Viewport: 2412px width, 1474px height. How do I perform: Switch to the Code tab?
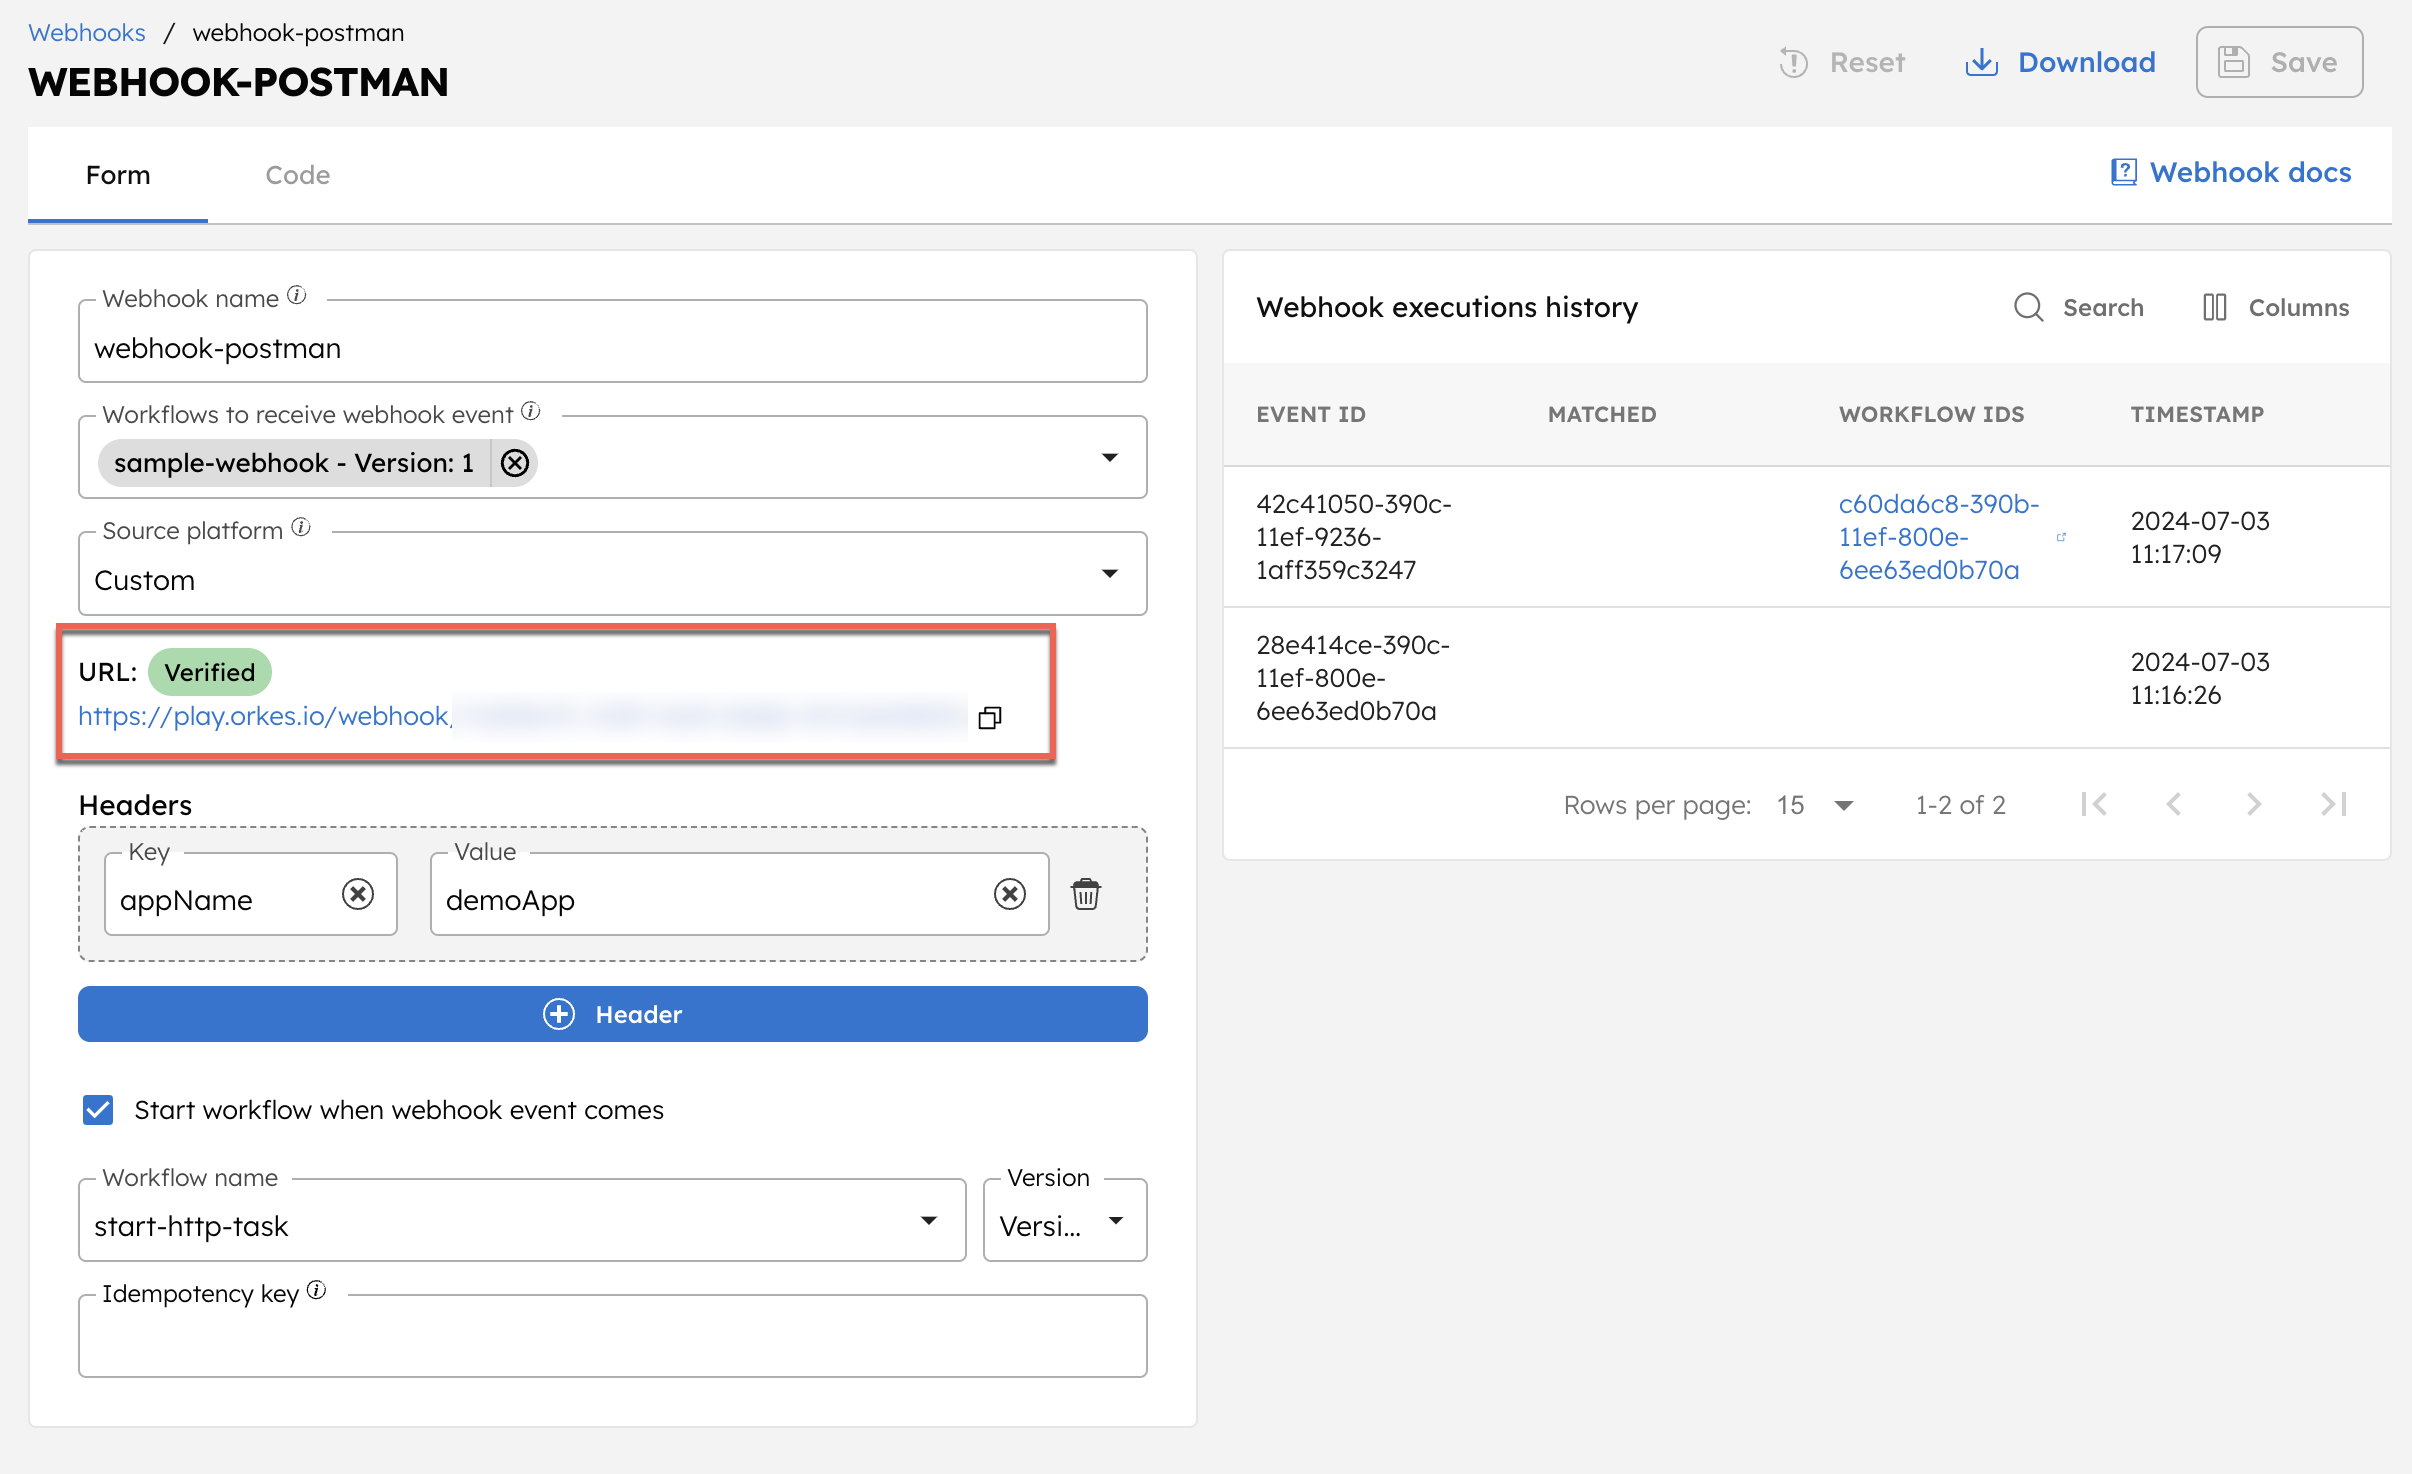(297, 175)
